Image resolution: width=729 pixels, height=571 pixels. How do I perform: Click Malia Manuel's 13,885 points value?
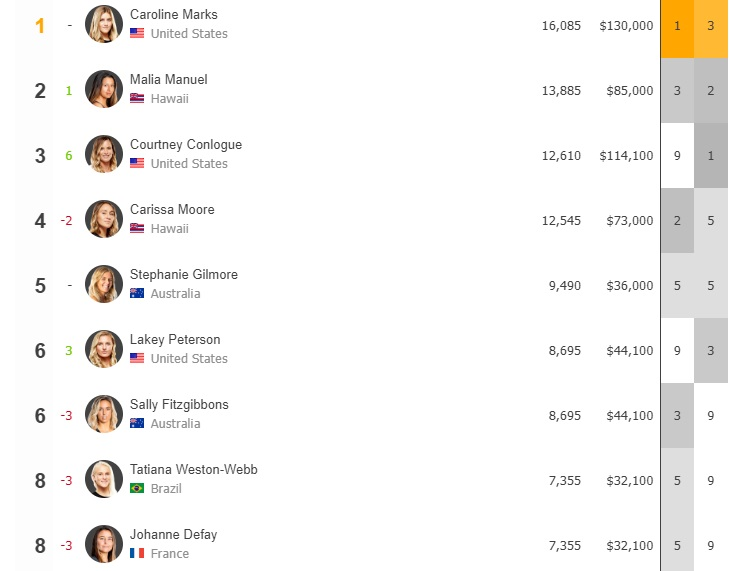tap(561, 91)
